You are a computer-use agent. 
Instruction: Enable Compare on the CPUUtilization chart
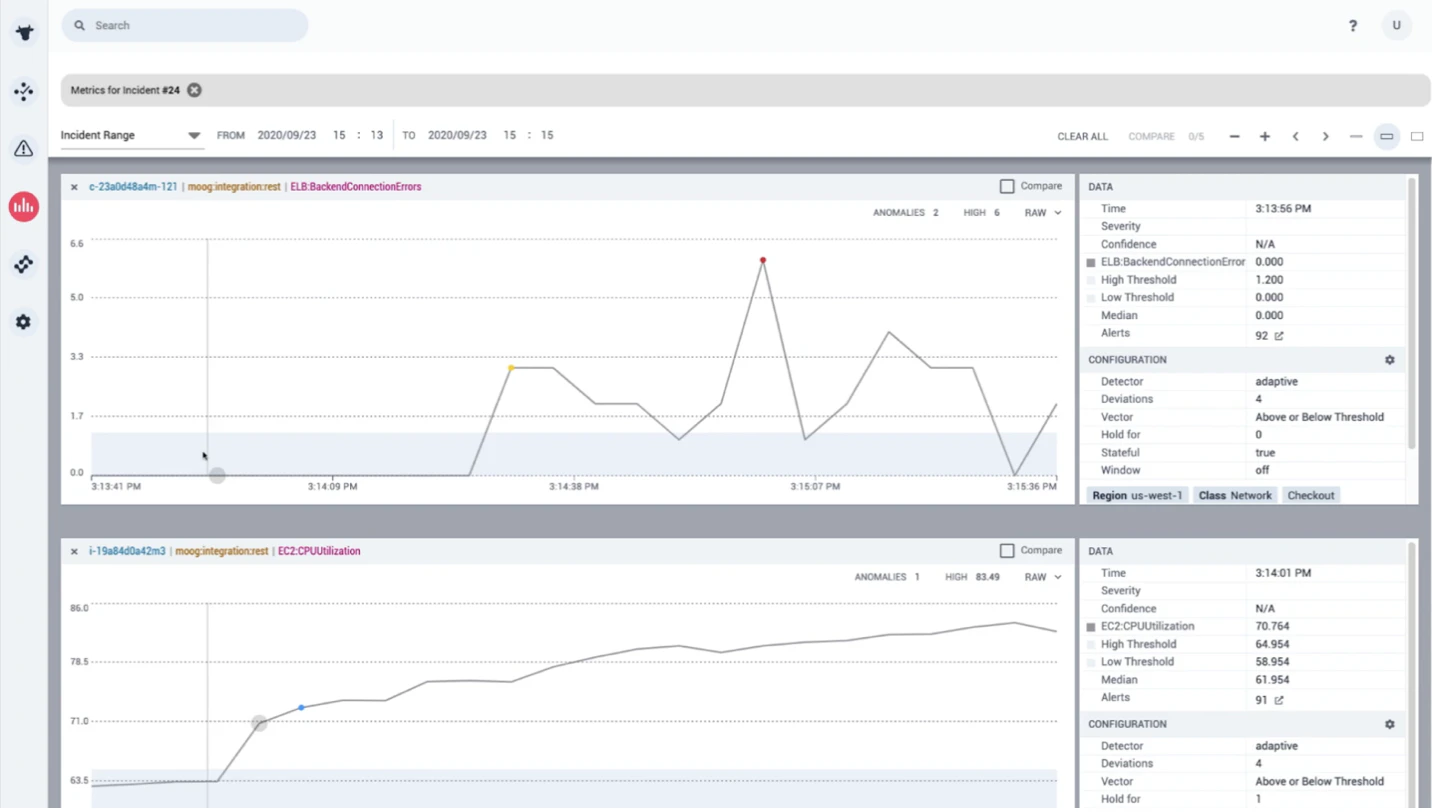tap(1007, 550)
